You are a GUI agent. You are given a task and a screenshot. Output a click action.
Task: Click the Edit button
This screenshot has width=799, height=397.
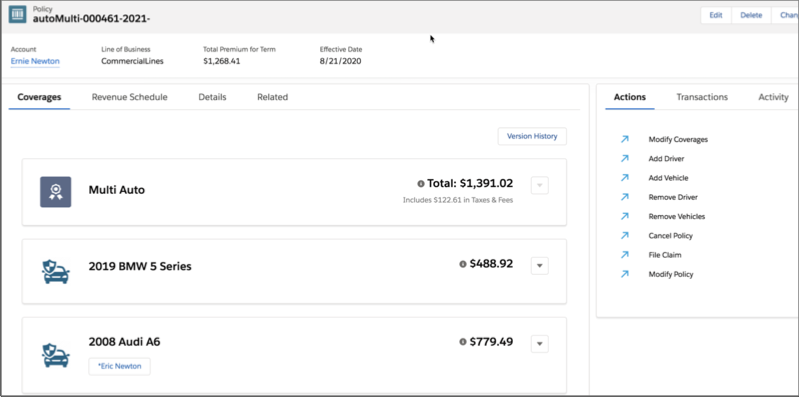[716, 15]
